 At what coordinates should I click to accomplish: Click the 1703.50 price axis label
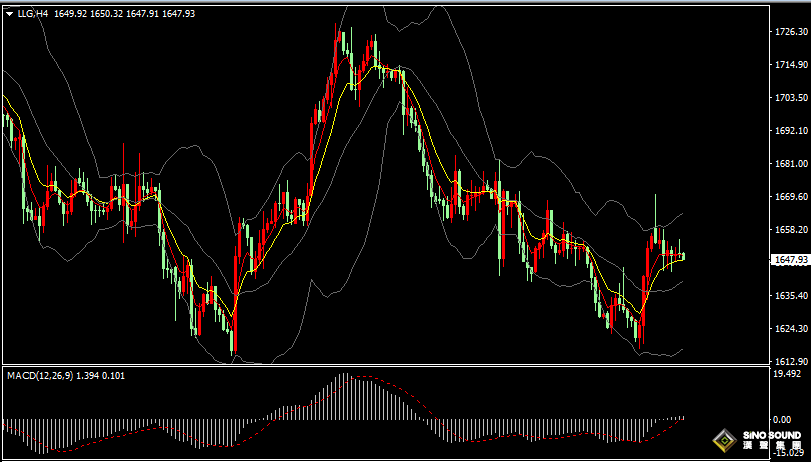(790, 98)
